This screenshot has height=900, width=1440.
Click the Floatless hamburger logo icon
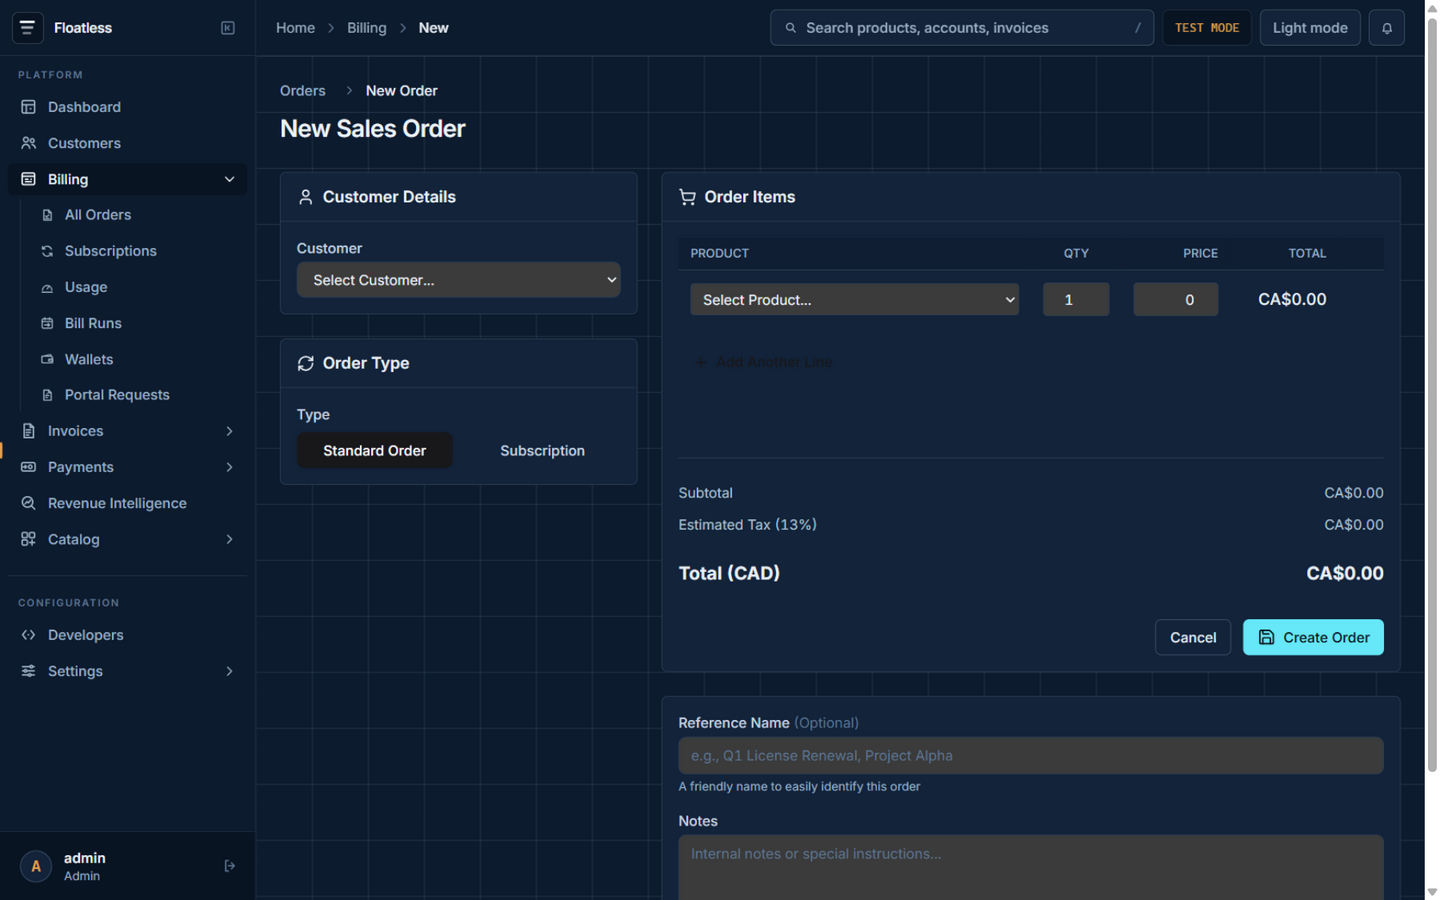coord(27,28)
